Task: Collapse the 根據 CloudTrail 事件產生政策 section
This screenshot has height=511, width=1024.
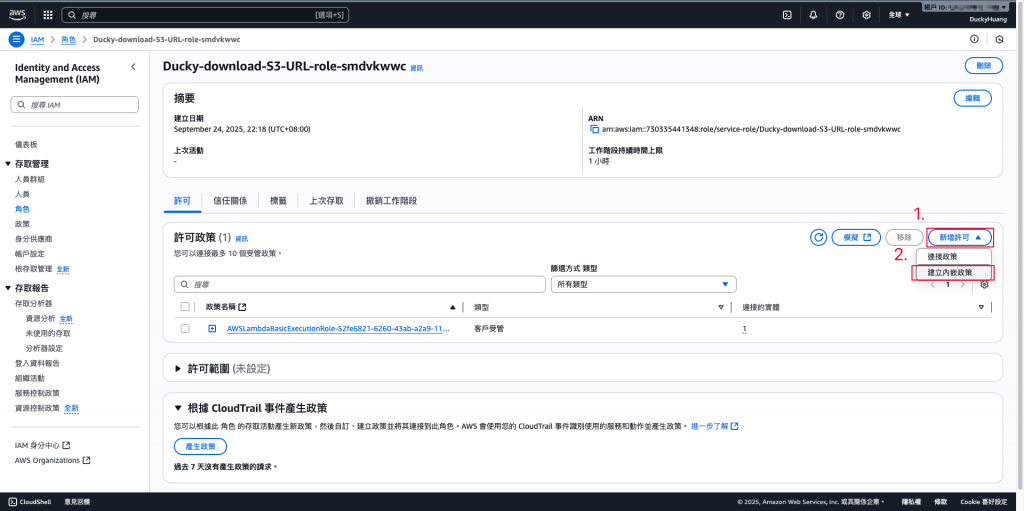Action: [178, 408]
